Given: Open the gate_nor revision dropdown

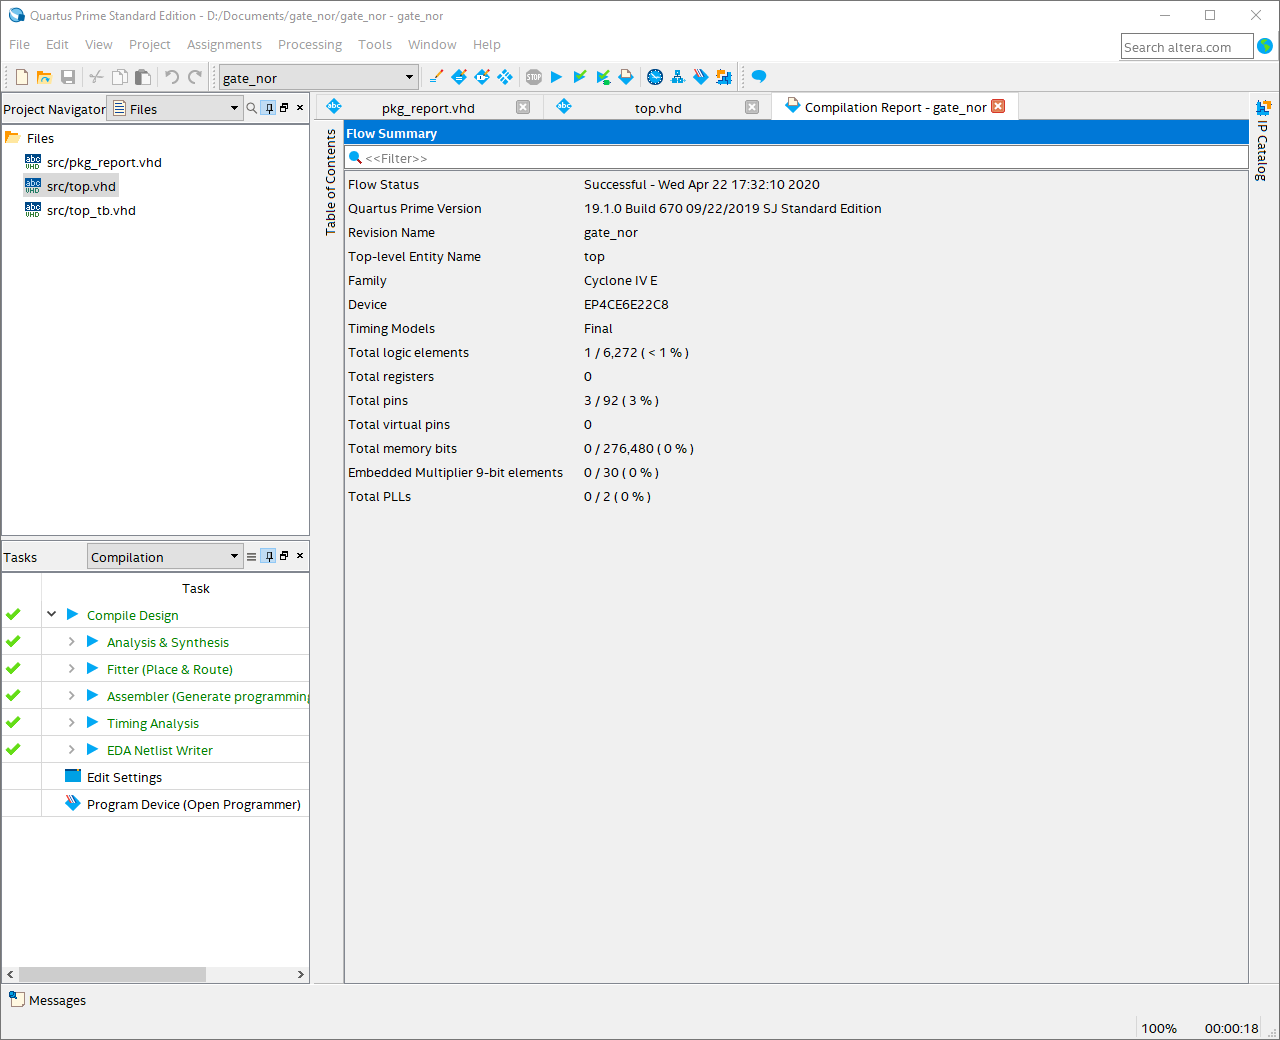Looking at the screenshot, I should coord(318,77).
